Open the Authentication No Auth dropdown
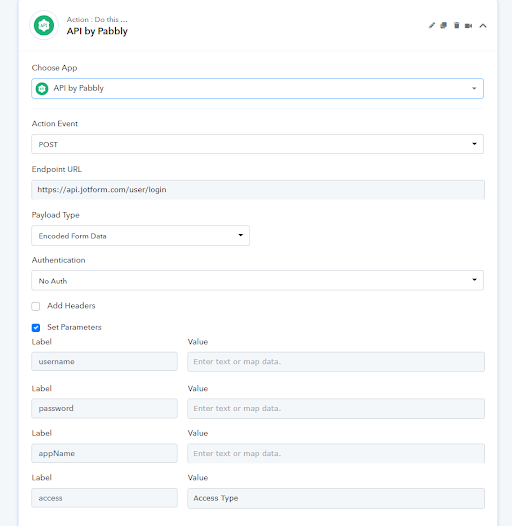The width and height of the screenshot is (512, 526). click(257, 280)
